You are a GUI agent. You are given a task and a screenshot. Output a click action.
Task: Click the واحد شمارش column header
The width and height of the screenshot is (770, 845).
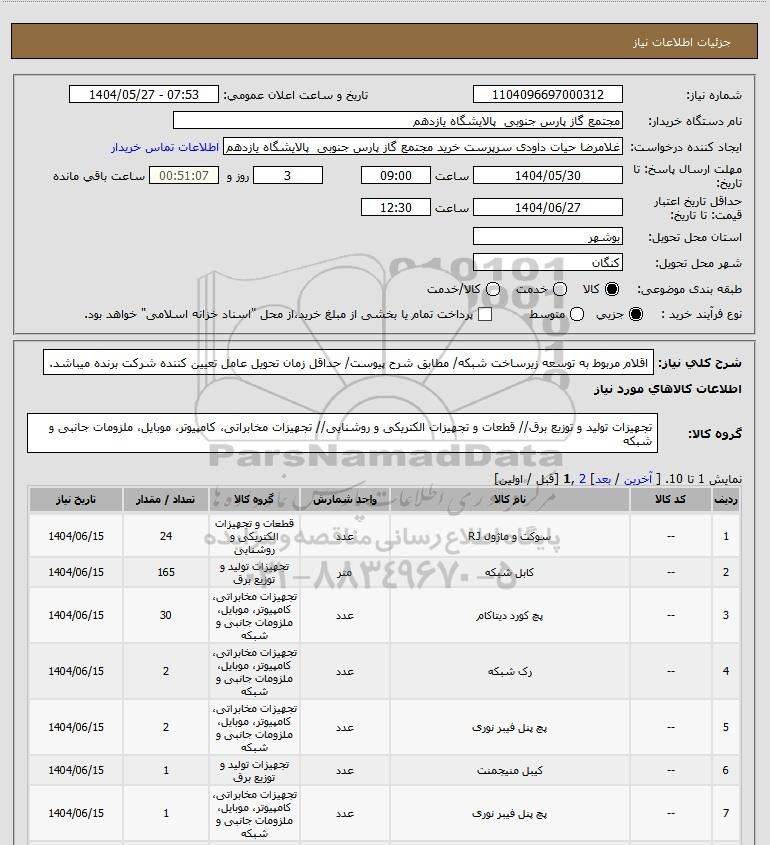[345, 500]
